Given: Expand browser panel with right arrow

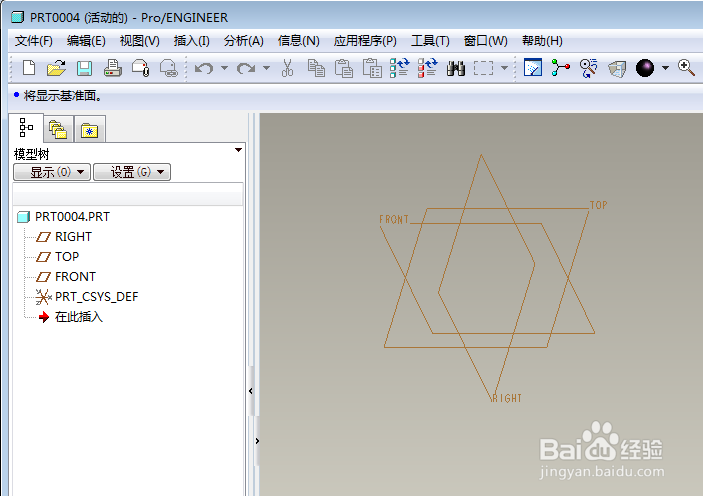Looking at the screenshot, I should [257, 441].
